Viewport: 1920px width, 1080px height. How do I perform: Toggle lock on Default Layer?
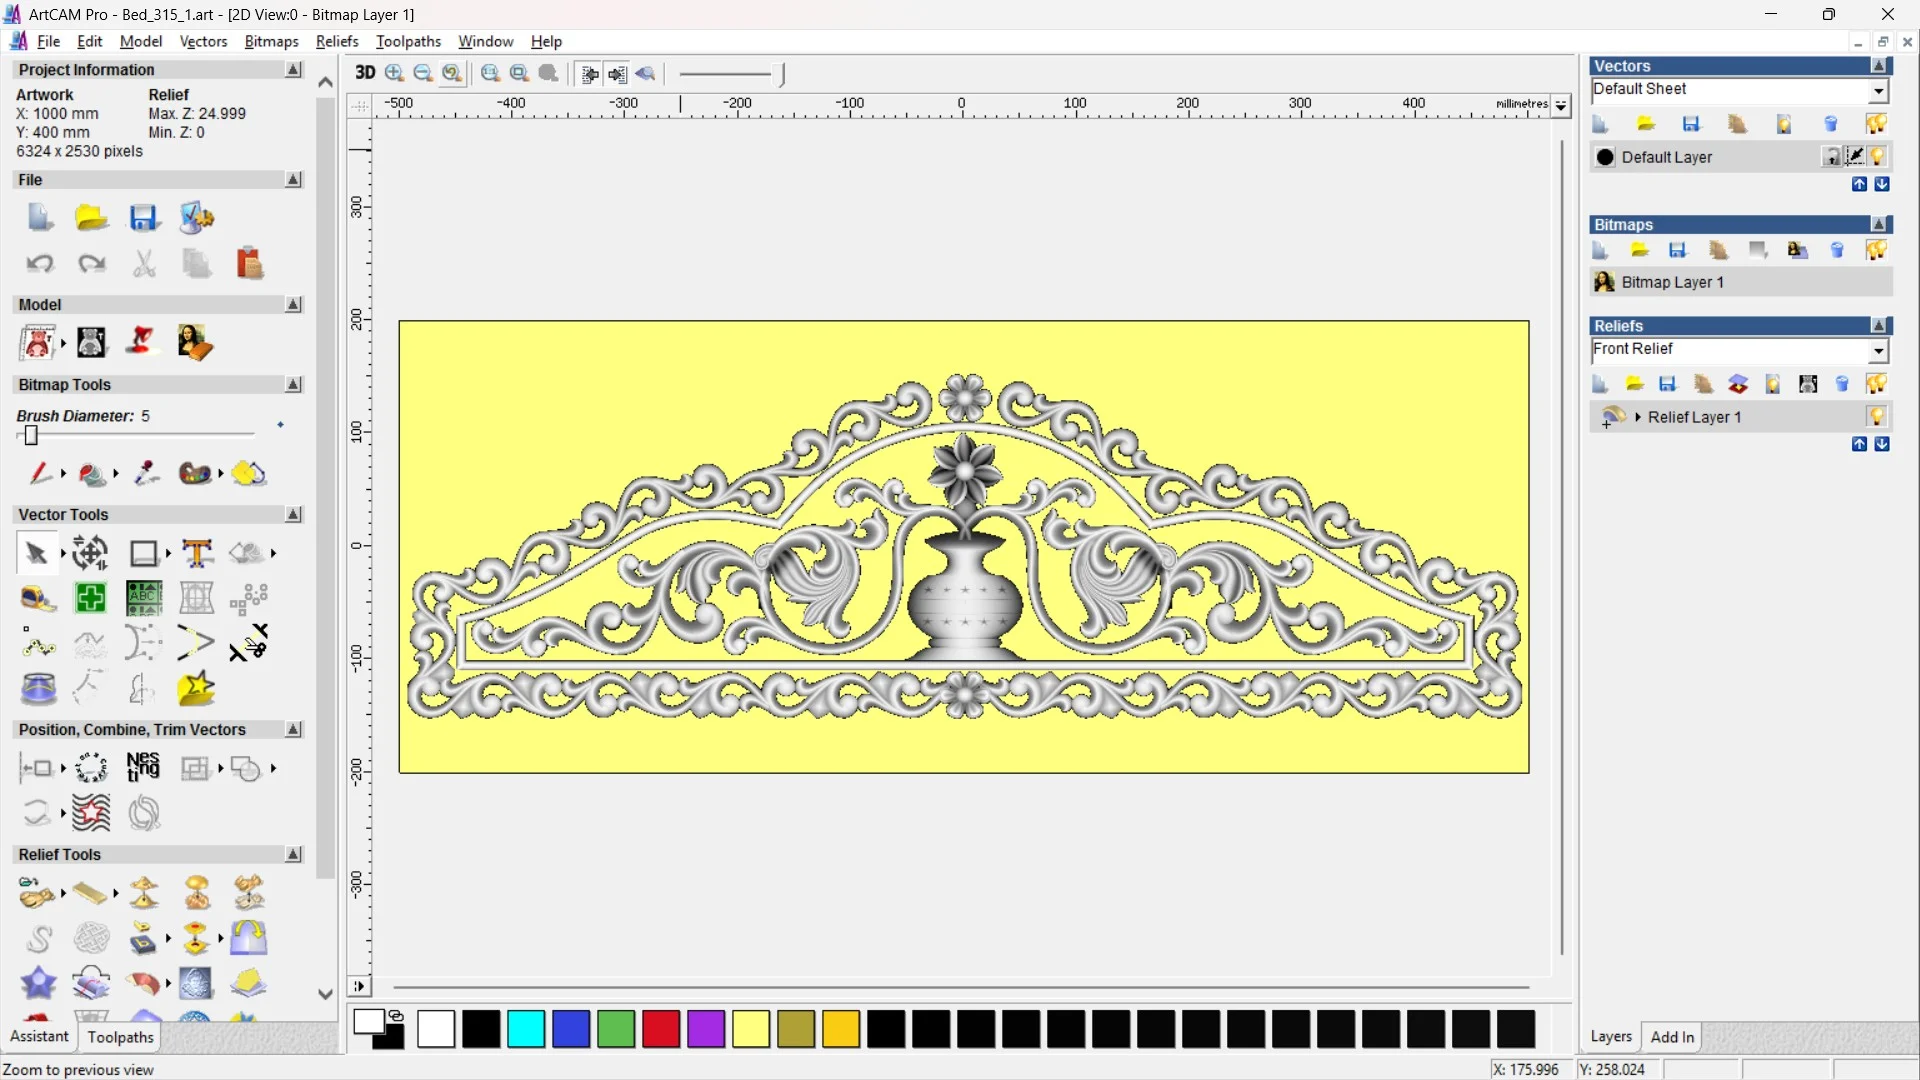1831,157
